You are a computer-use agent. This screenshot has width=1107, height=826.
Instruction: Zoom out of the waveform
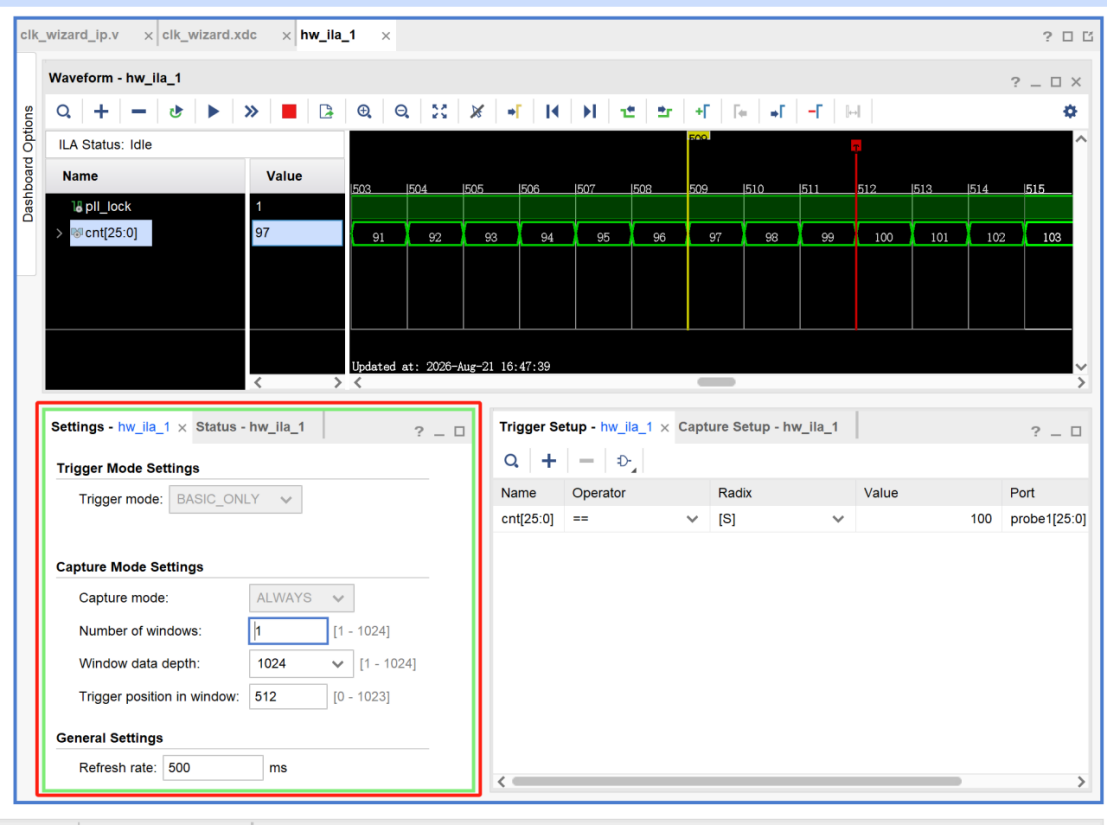click(402, 112)
